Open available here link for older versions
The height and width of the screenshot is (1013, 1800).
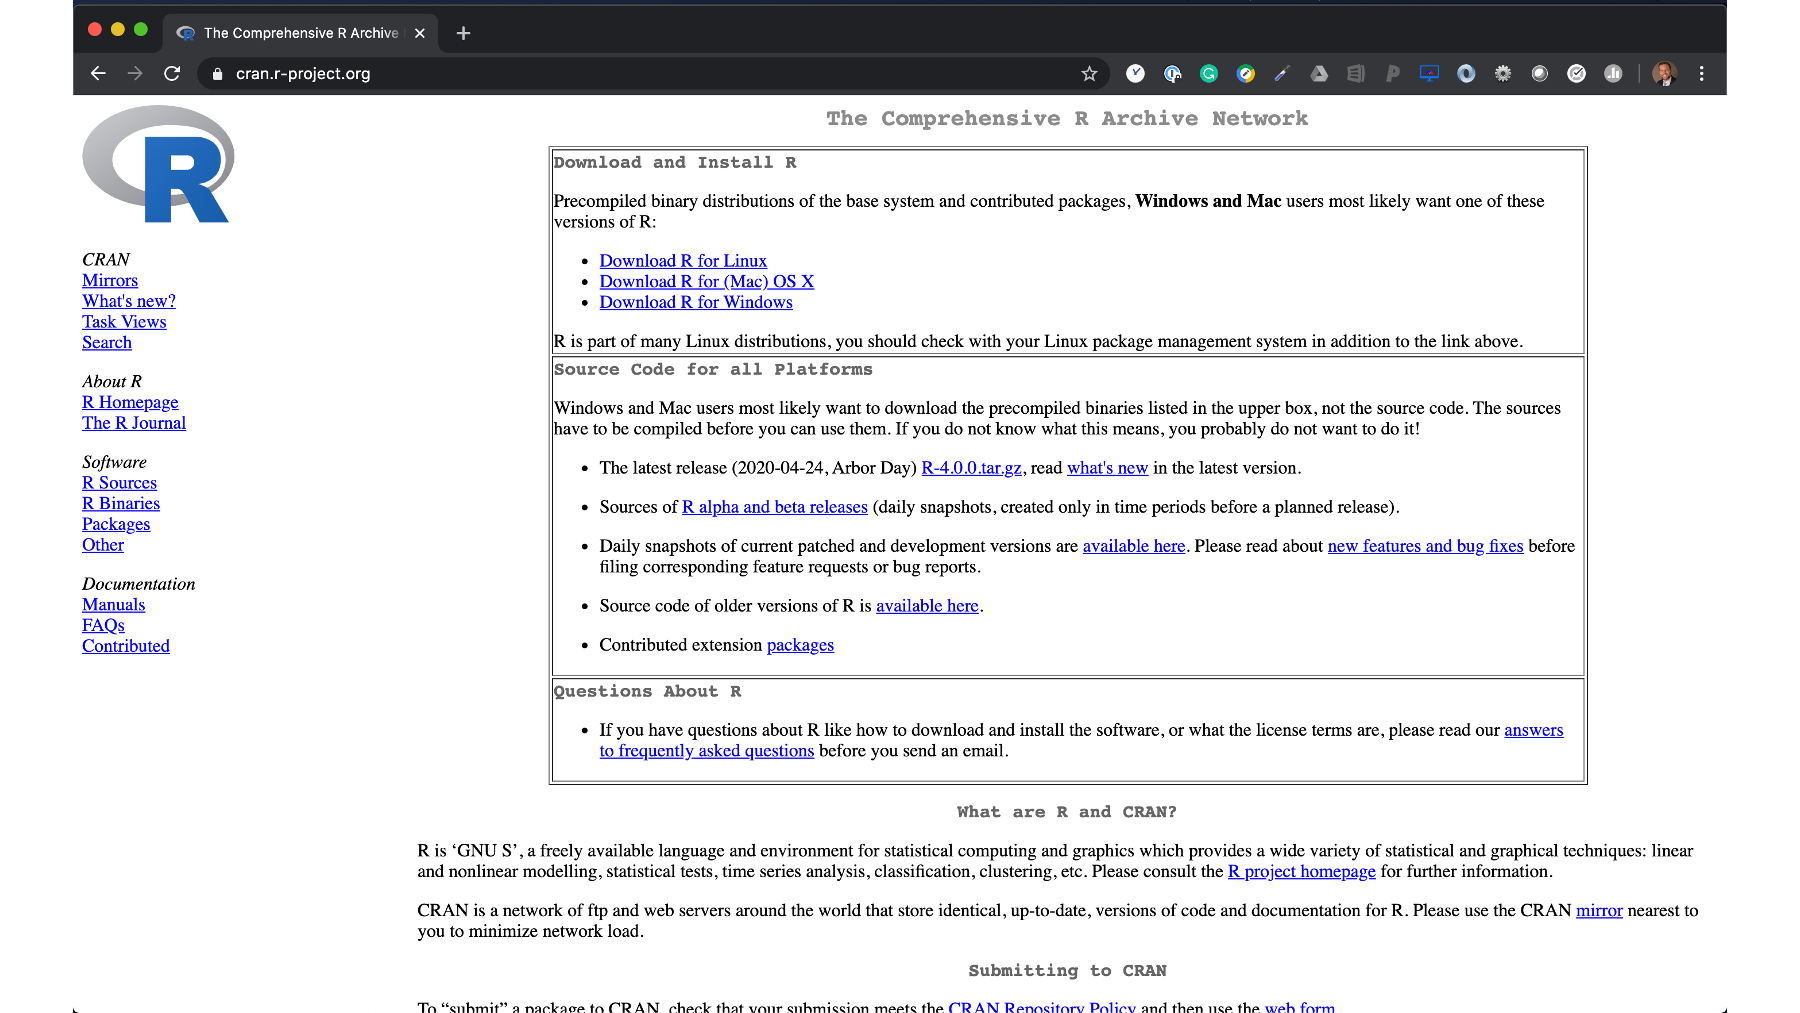927,606
